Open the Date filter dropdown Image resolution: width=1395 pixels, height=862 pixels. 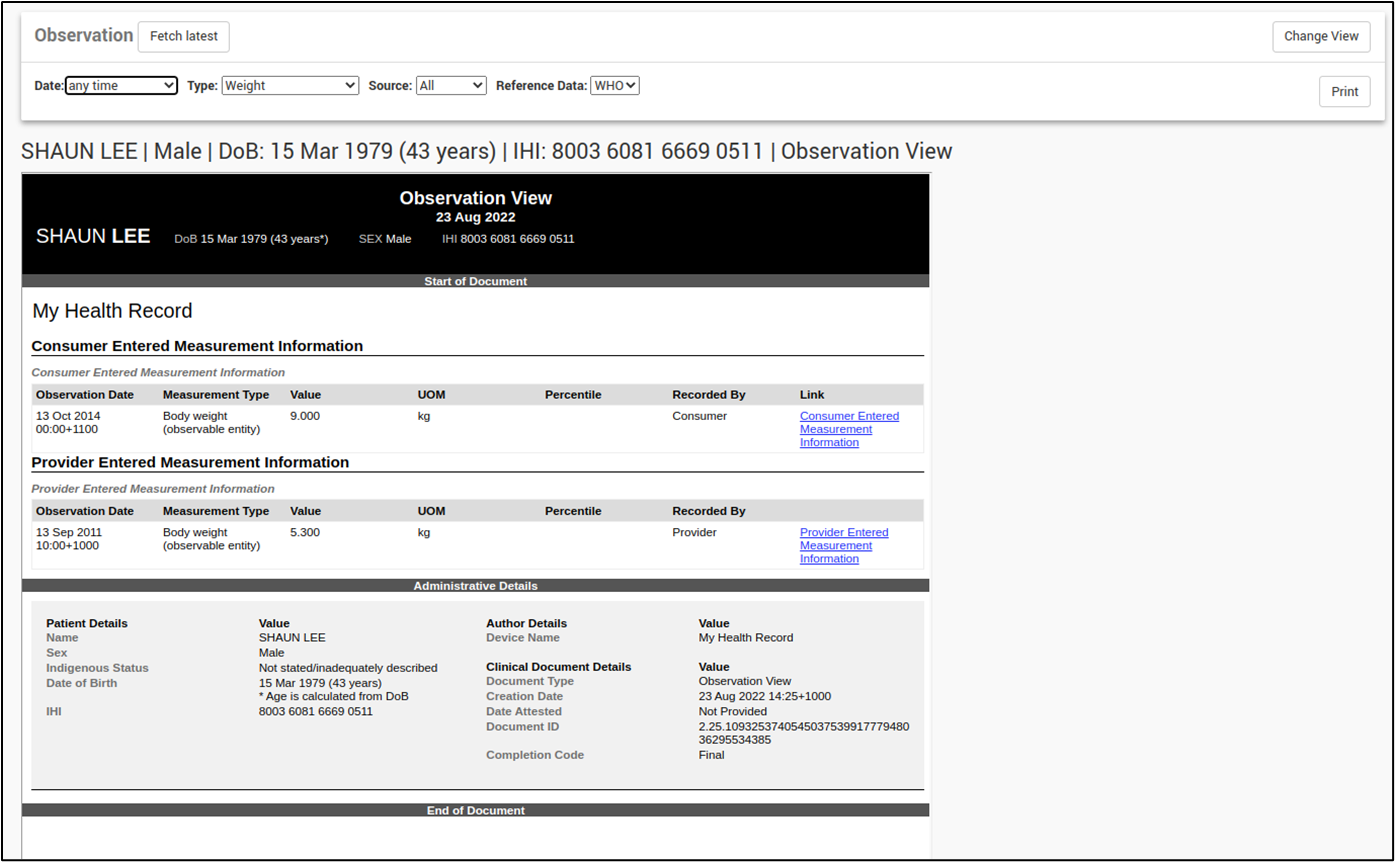(x=121, y=86)
